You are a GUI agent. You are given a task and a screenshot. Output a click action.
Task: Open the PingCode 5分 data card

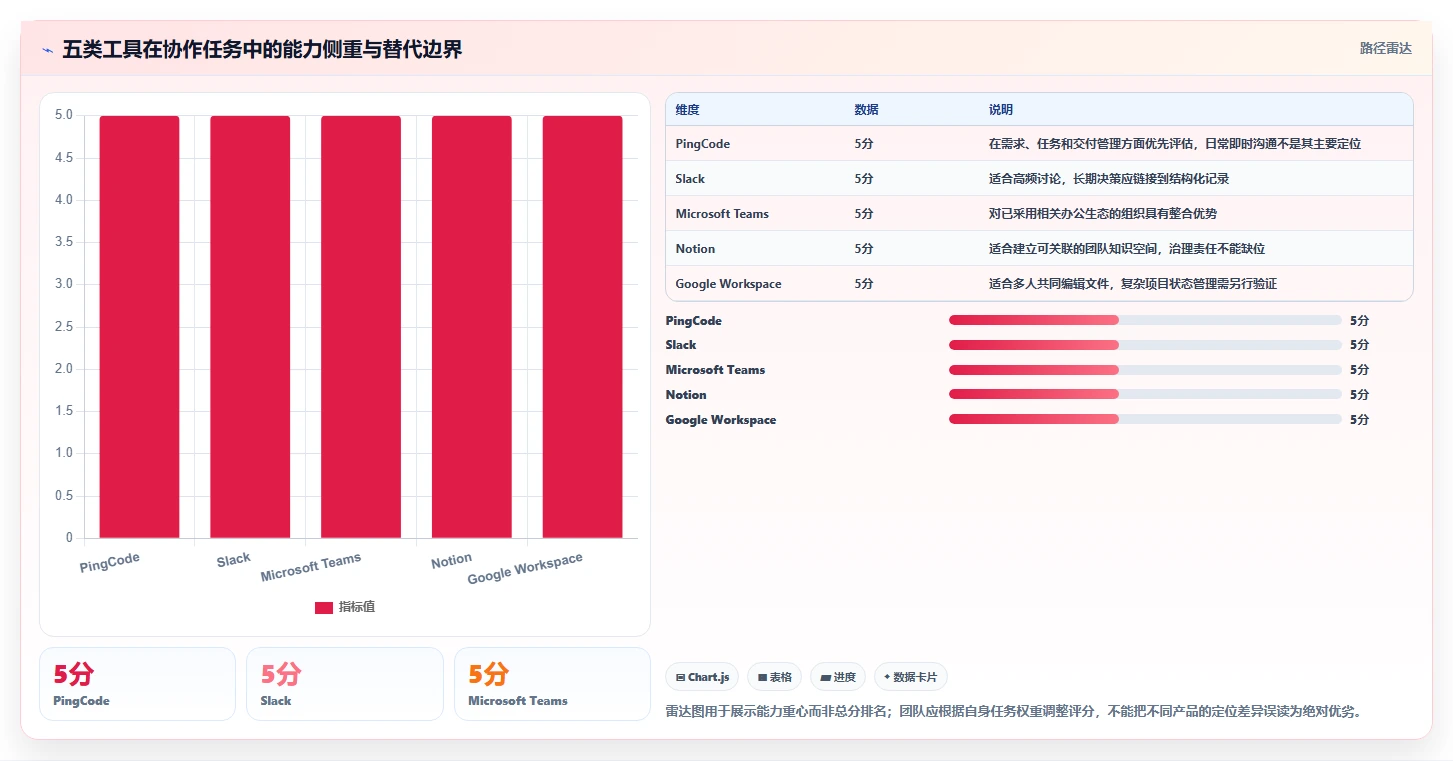tap(137, 684)
